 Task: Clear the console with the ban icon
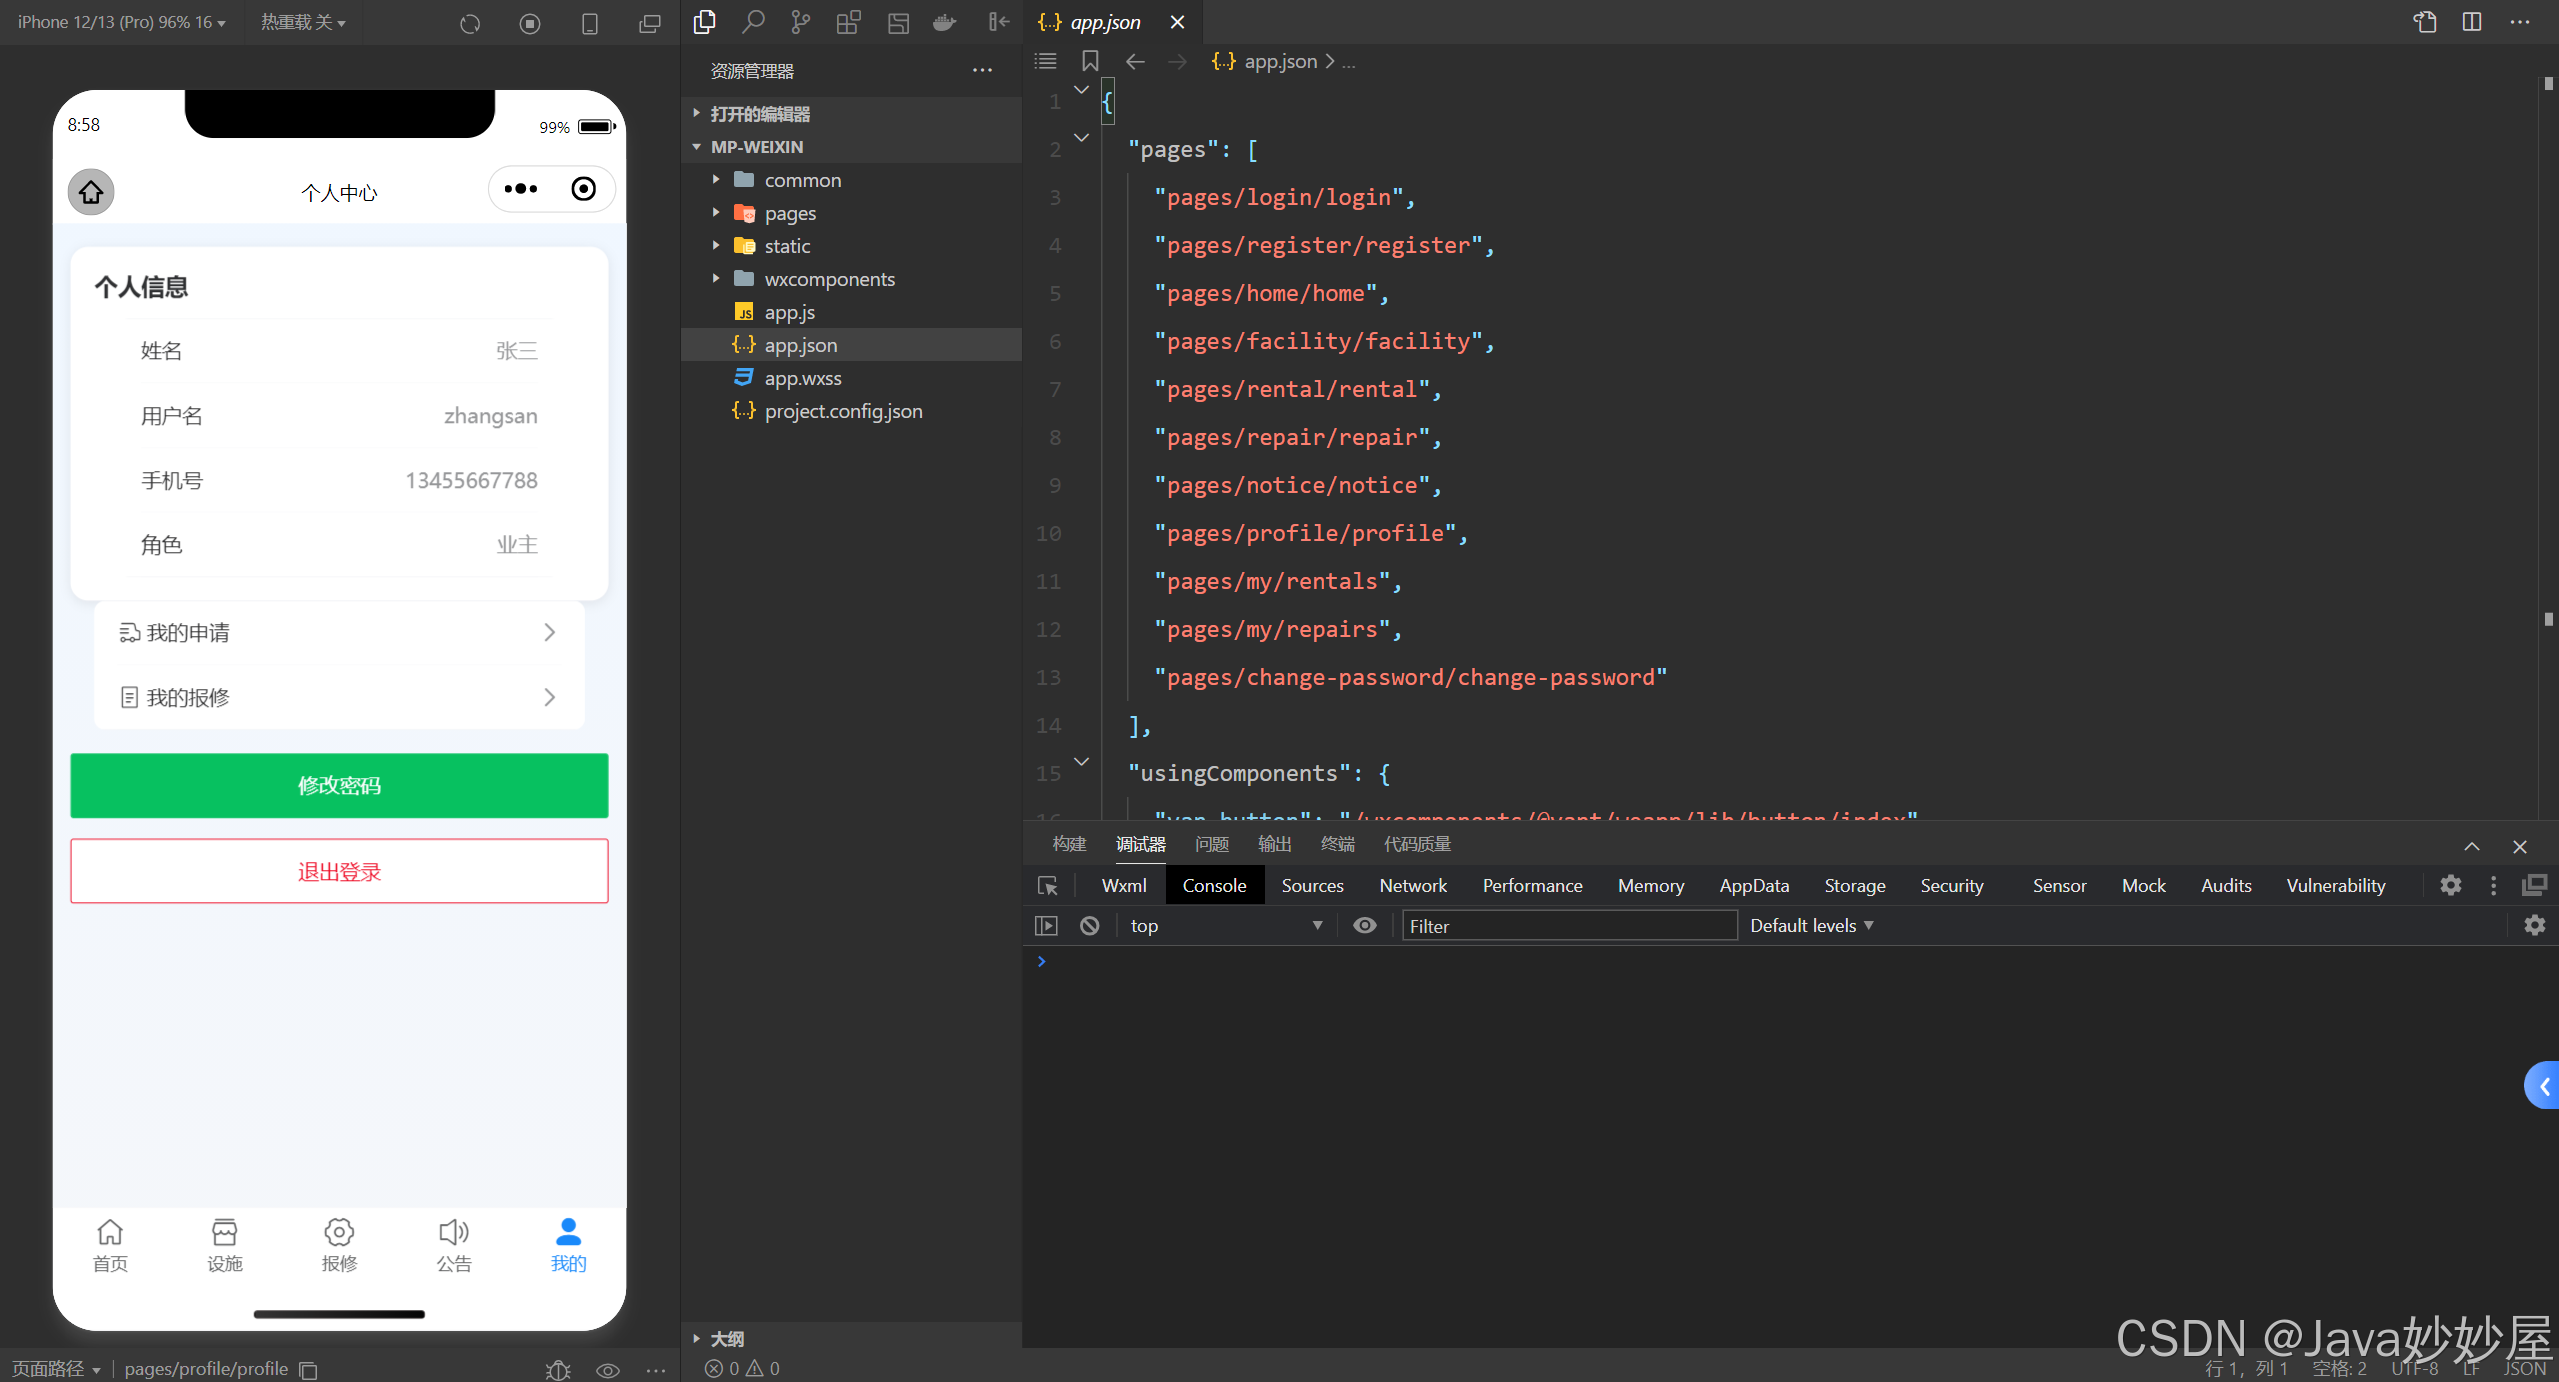click(1090, 926)
